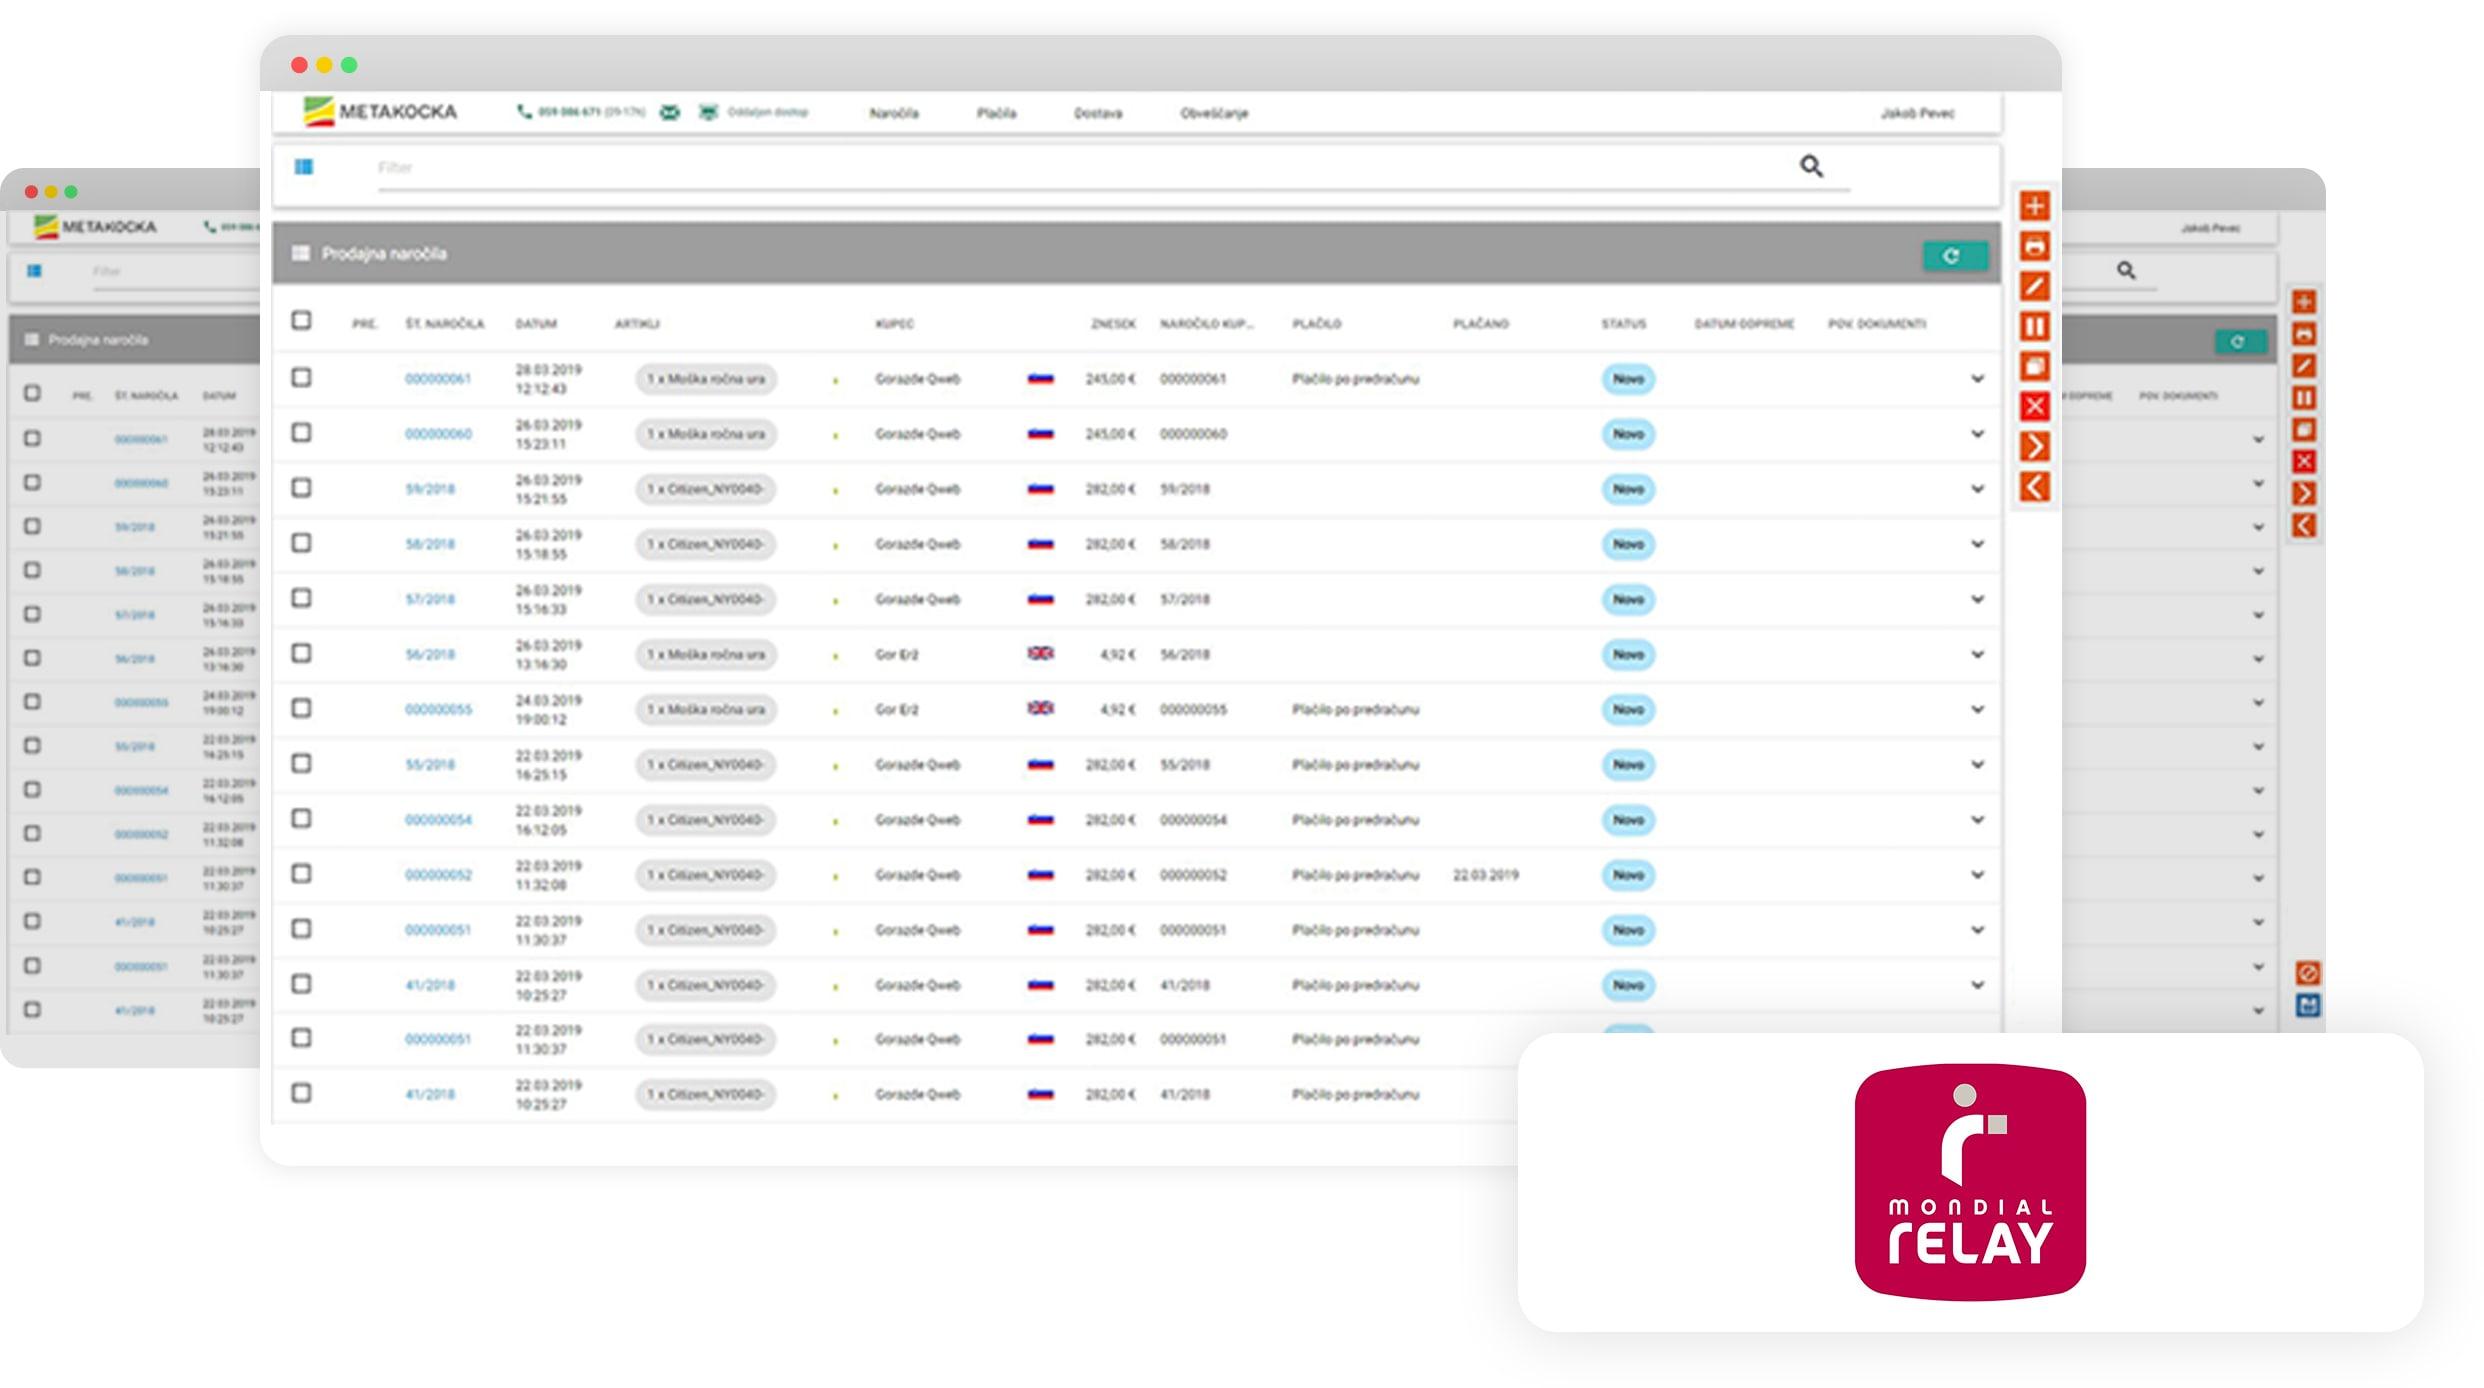Click the red X delete icon in the front window

(x=2034, y=406)
